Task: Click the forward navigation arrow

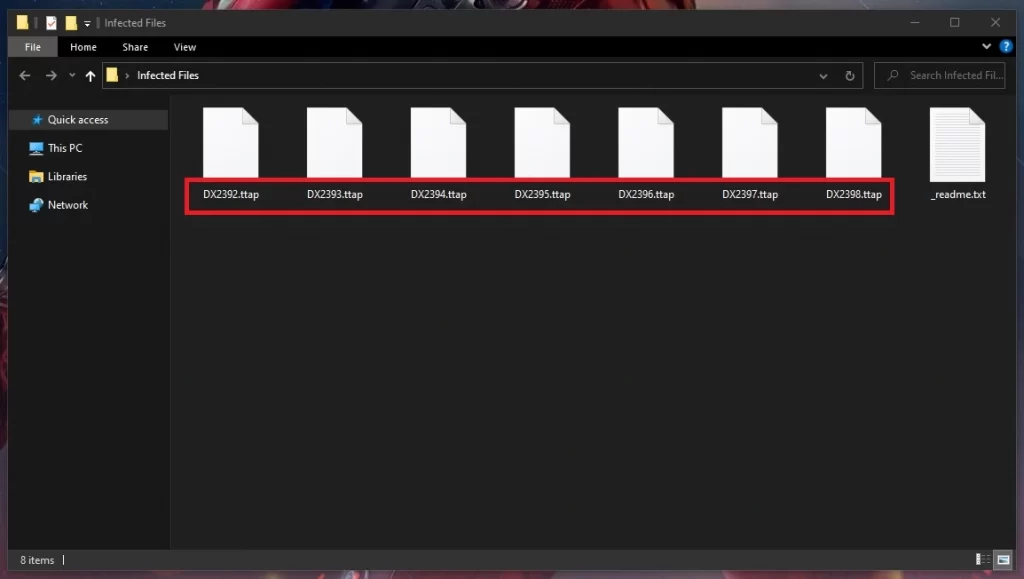Action: (x=51, y=76)
